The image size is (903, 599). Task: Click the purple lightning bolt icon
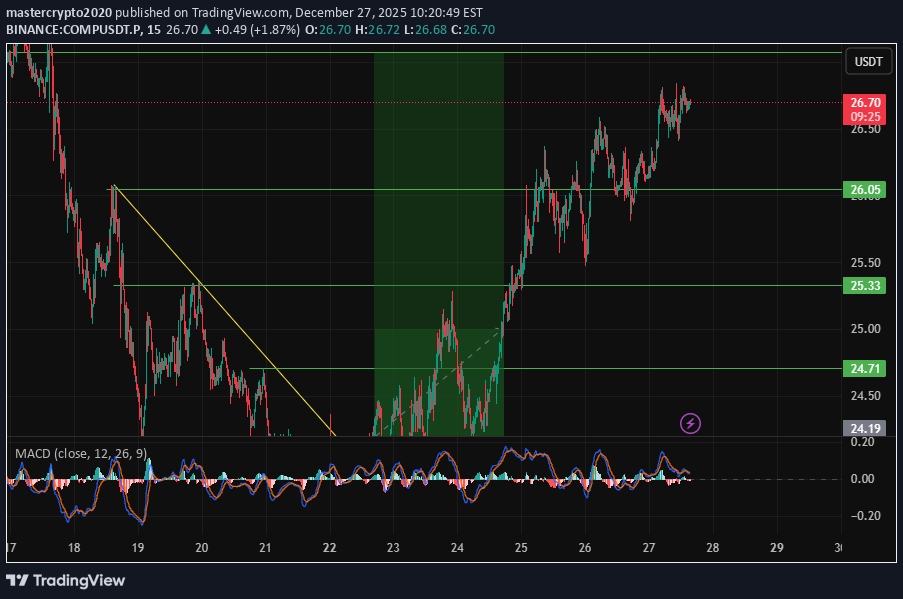pos(690,423)
